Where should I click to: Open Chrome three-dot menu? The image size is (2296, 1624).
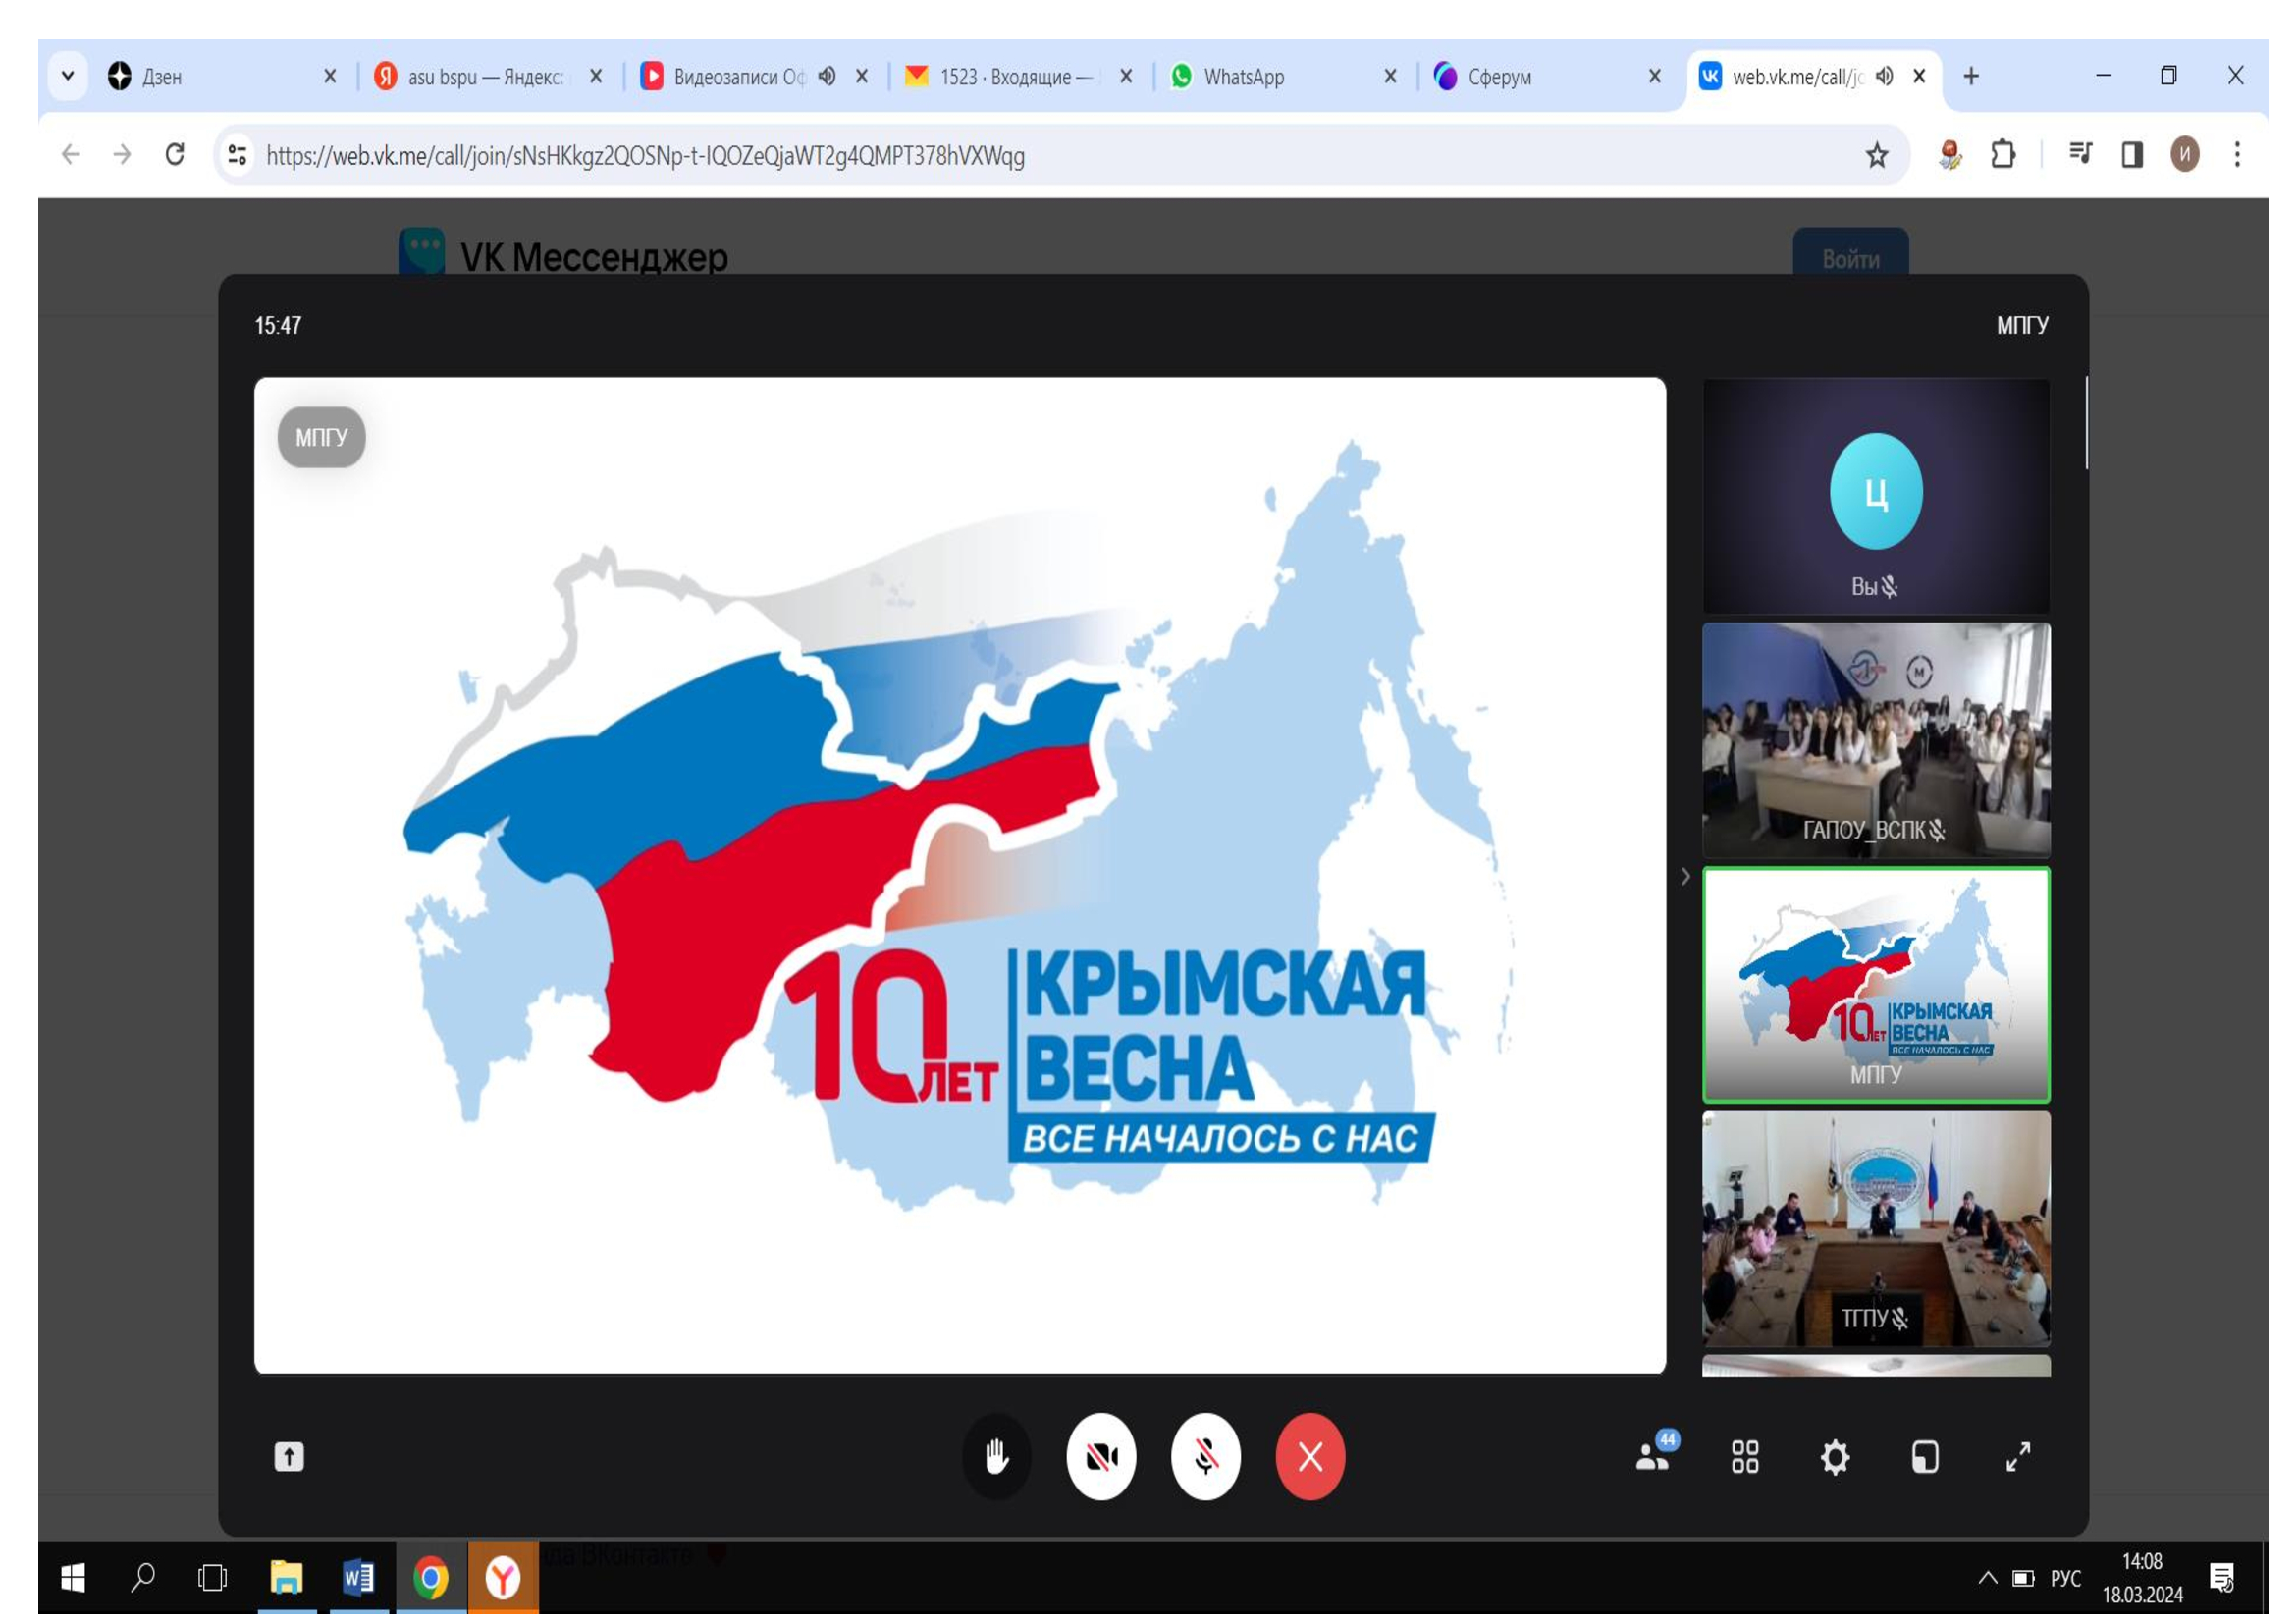[2237, 155]
